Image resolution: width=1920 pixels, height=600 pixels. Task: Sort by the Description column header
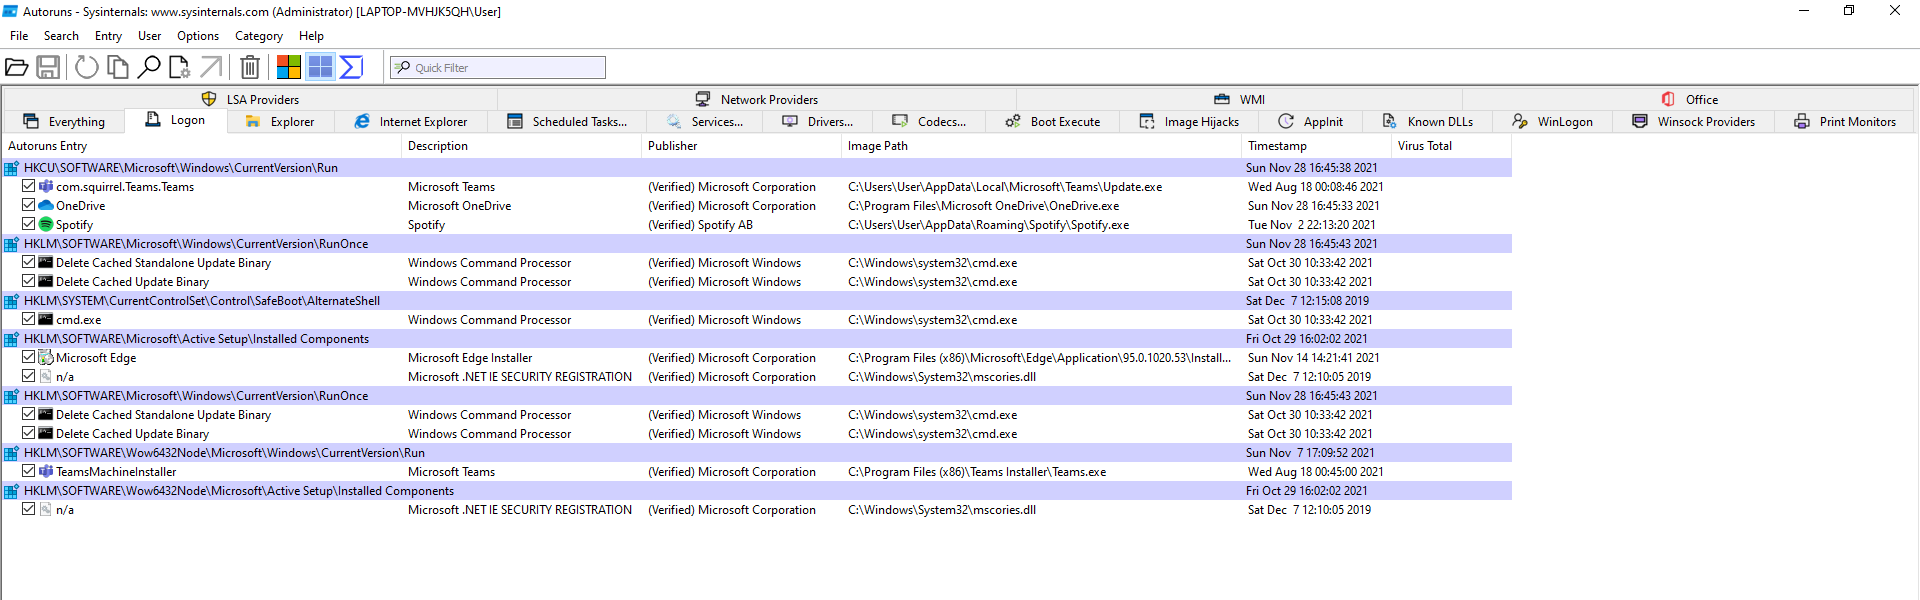(x=521, y=146)
